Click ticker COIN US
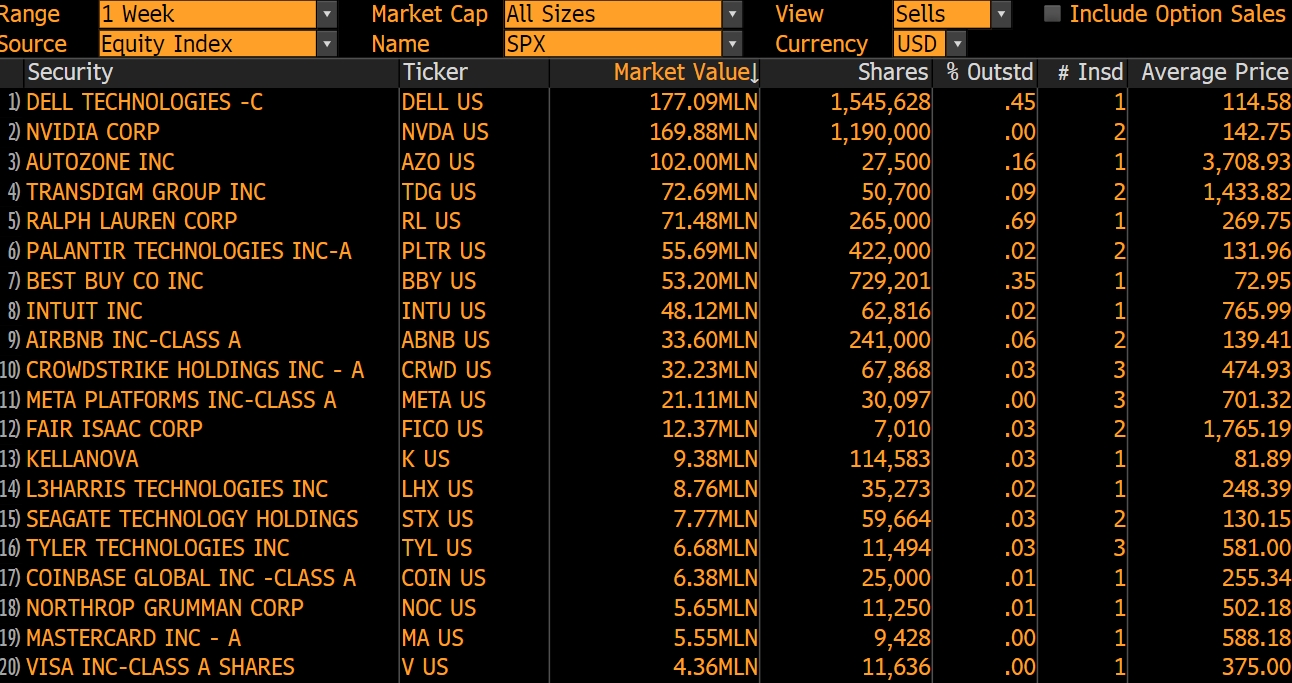 (443, 578)
